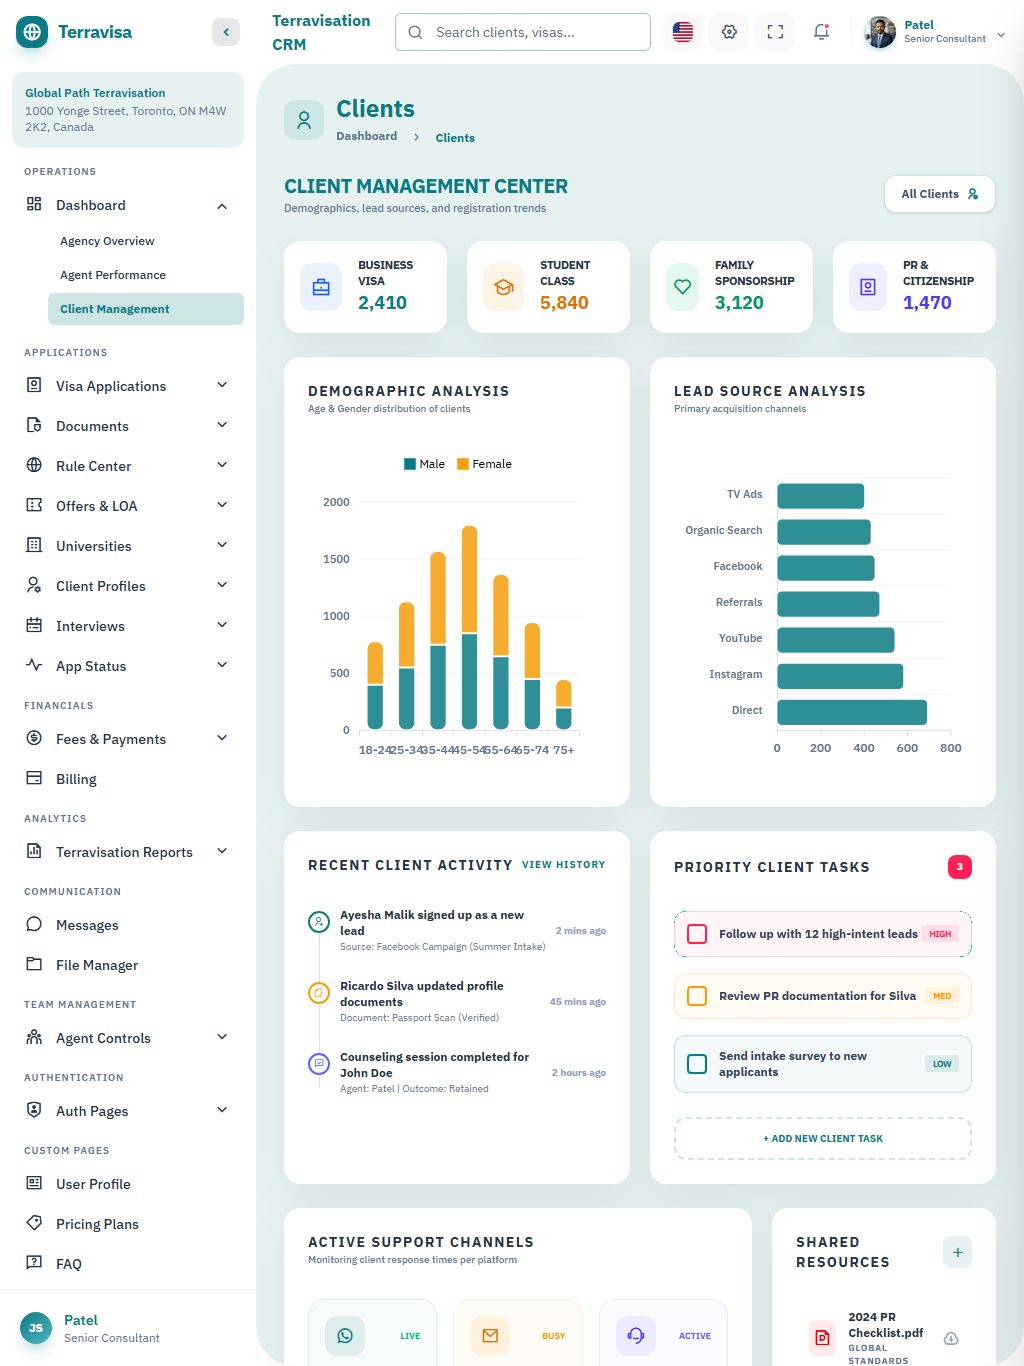
Task: Click the WhatsApp live channel icon
Action: pyautogui.click(x=345, y=1336)
